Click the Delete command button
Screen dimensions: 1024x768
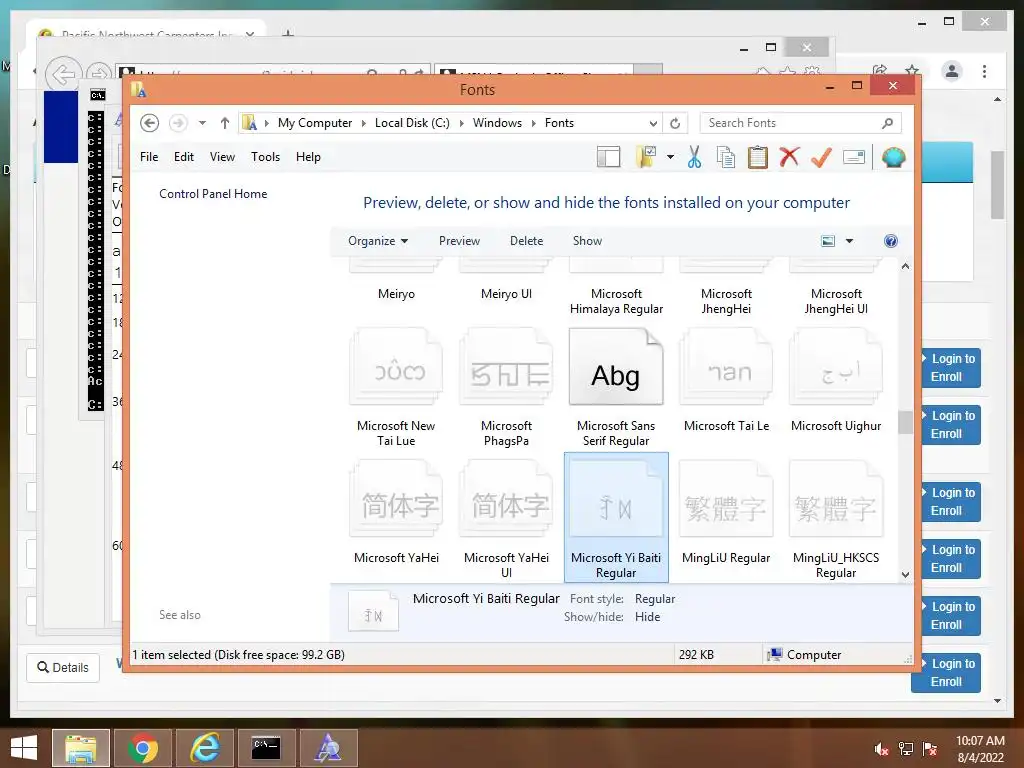pos(526,241)
